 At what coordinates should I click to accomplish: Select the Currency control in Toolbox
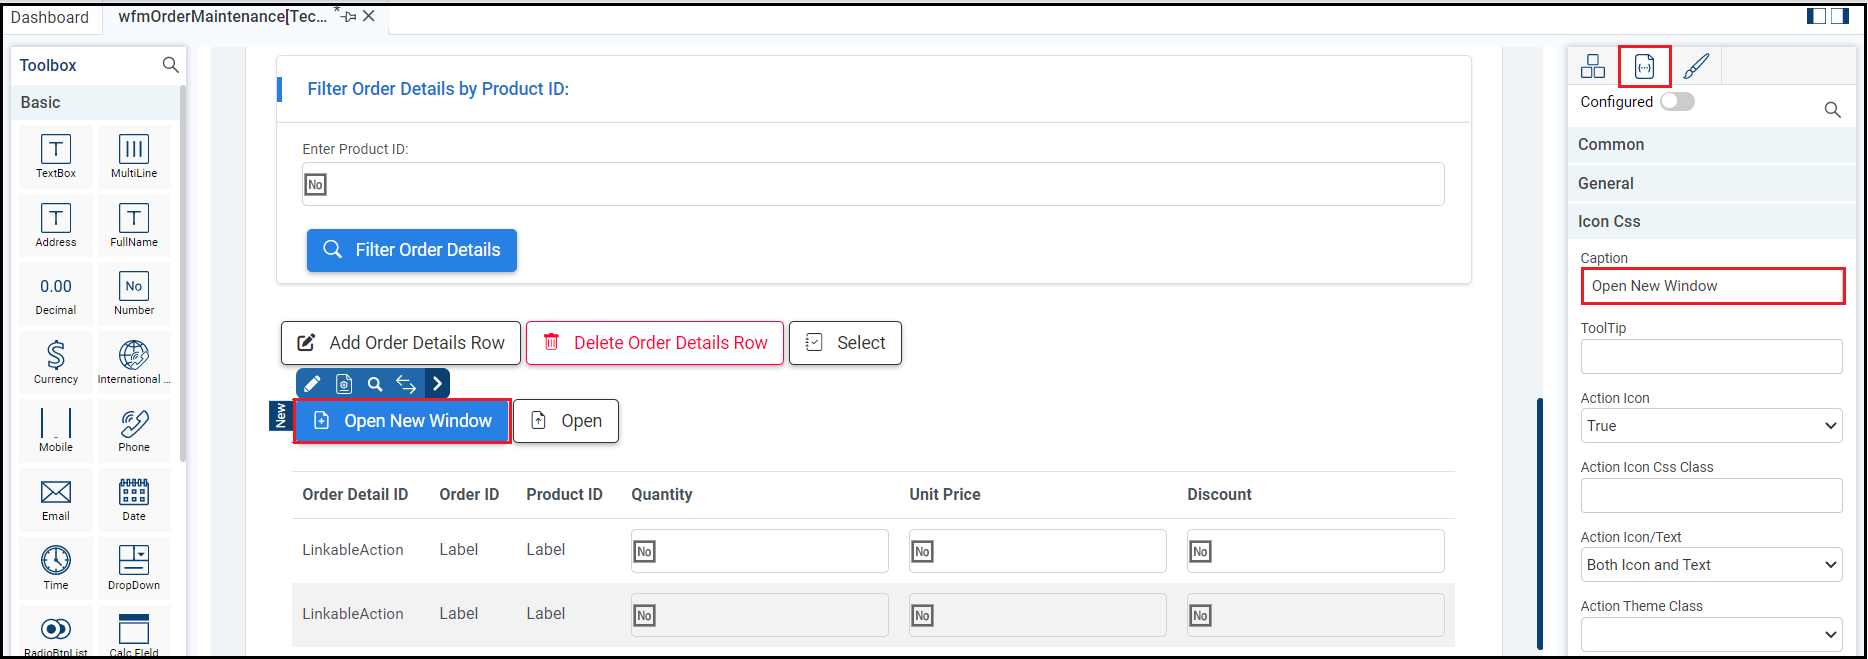(x=56, y=362)
